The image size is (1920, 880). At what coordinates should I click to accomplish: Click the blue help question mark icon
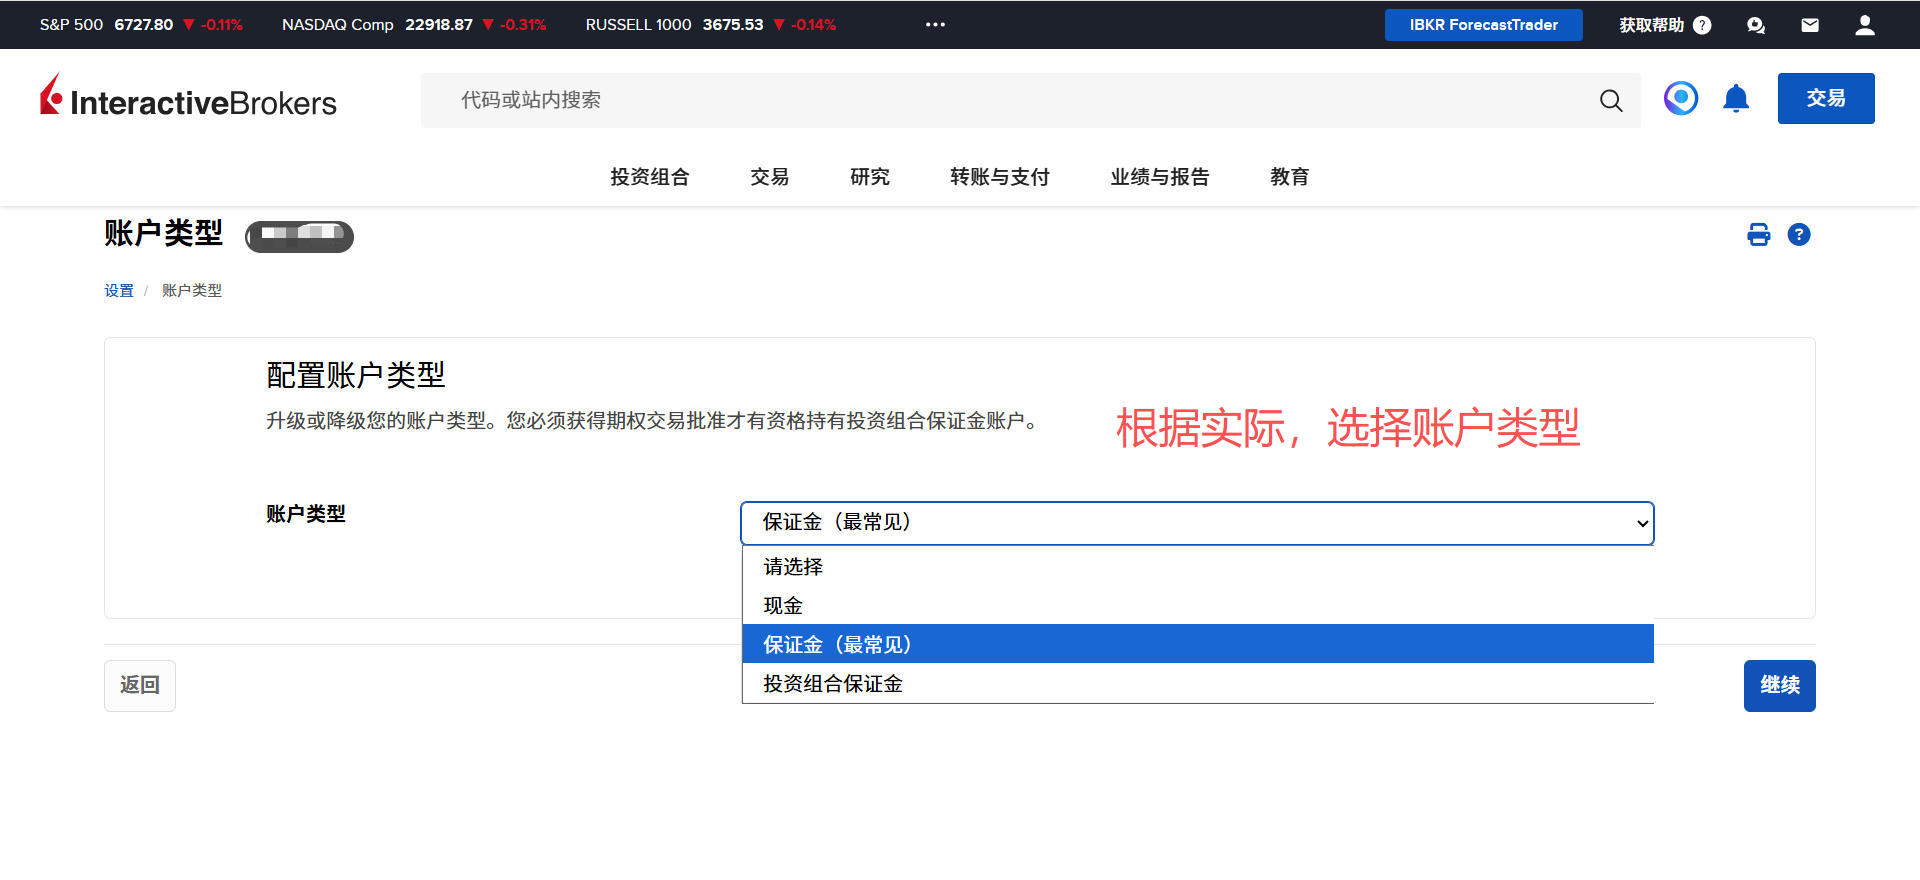click(1798, 235)
